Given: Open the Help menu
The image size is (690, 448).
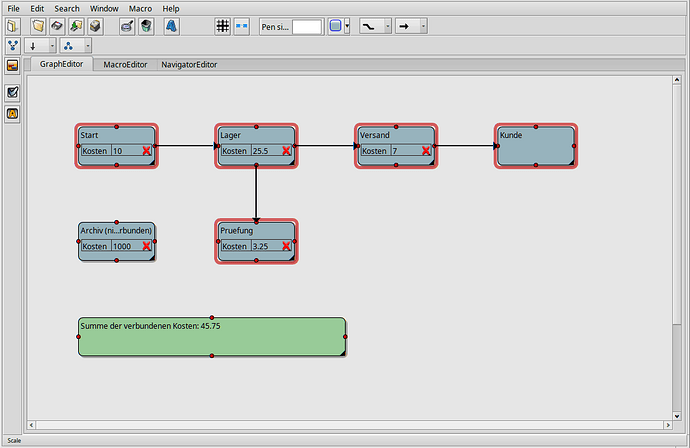Looking at the screenshot, I should pyautogui.click(x=171, y=8).
